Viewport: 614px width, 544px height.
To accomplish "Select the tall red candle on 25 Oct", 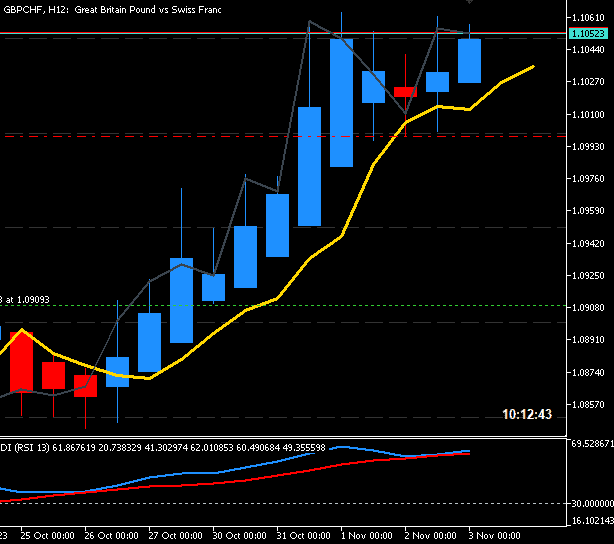I will pos(22,361).
